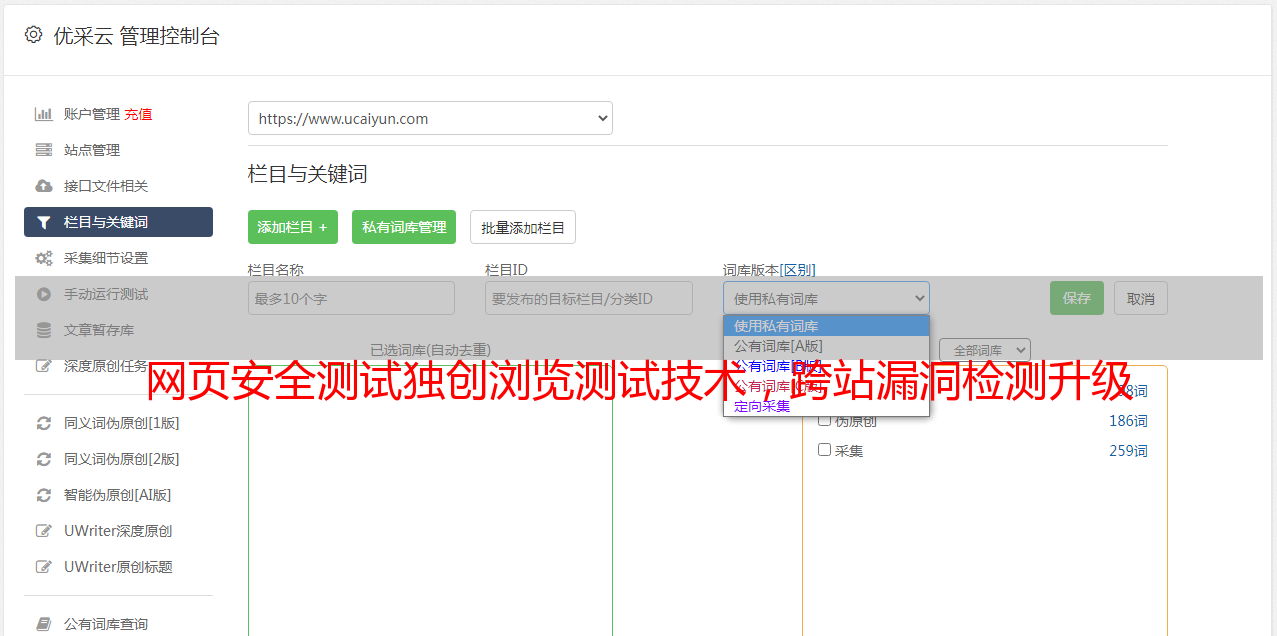Click the 取消 button

tap(1141, 298)
